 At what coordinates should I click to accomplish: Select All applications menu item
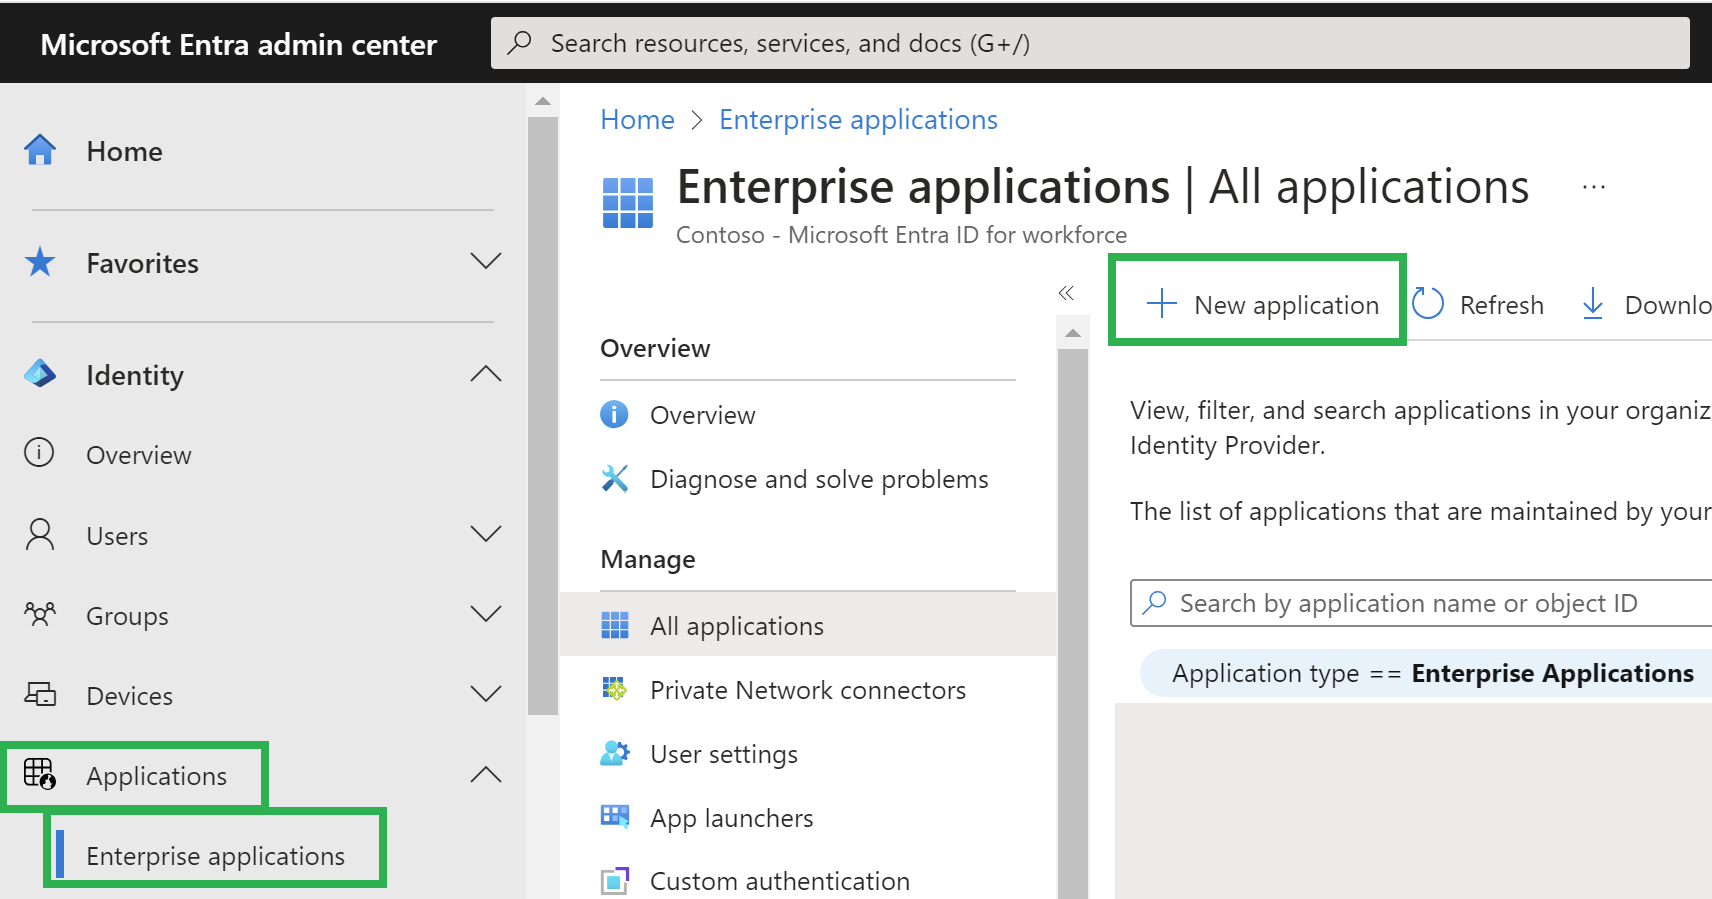tap(808, 625)
